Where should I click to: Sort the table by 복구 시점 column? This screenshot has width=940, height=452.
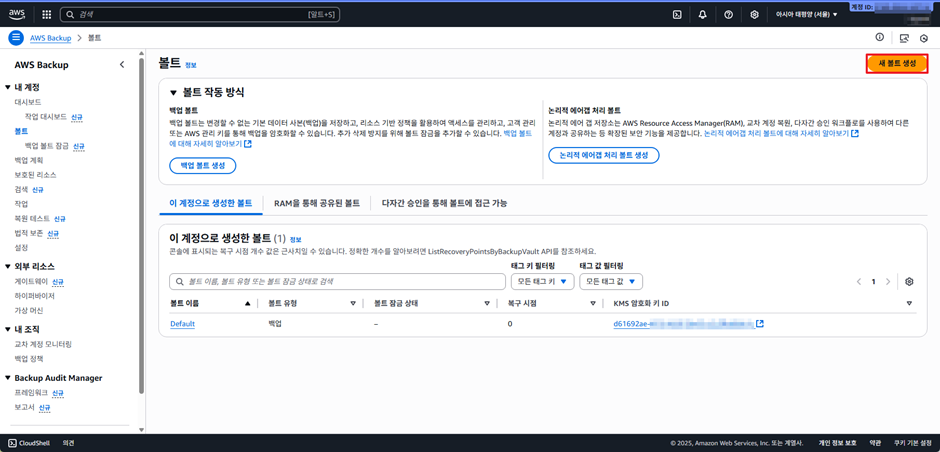[x=592, y=303]
